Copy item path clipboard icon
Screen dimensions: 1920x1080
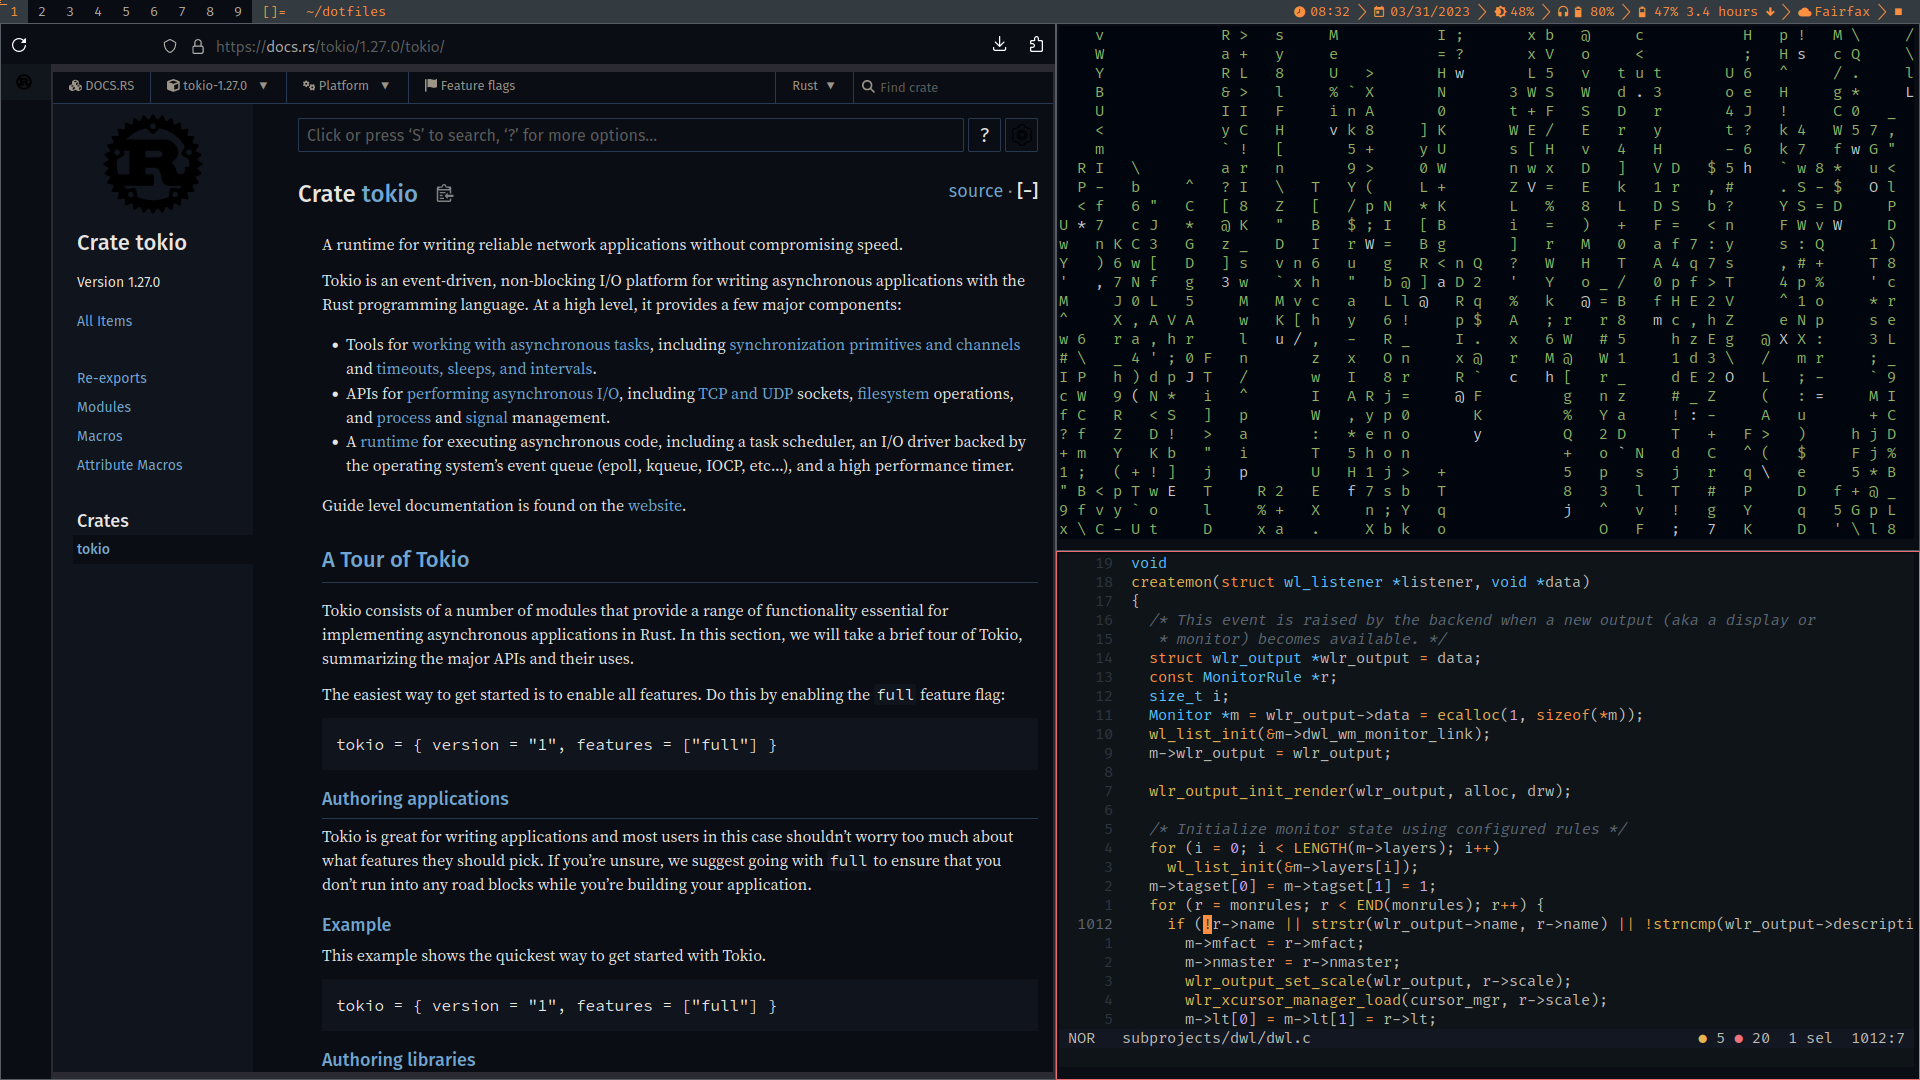tap(445, 194)
